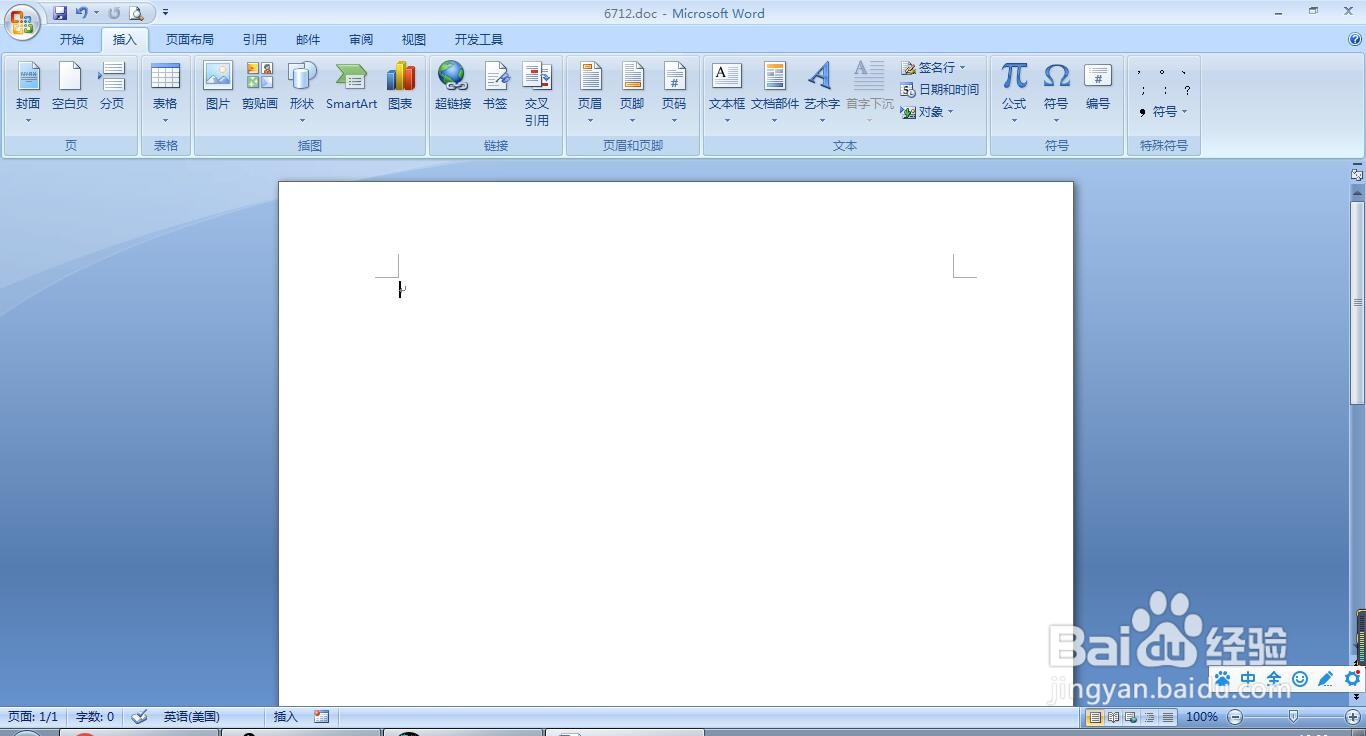Open word count via 字数: 0
Viewport: 1366px width, 736px height.
[95, 717]
